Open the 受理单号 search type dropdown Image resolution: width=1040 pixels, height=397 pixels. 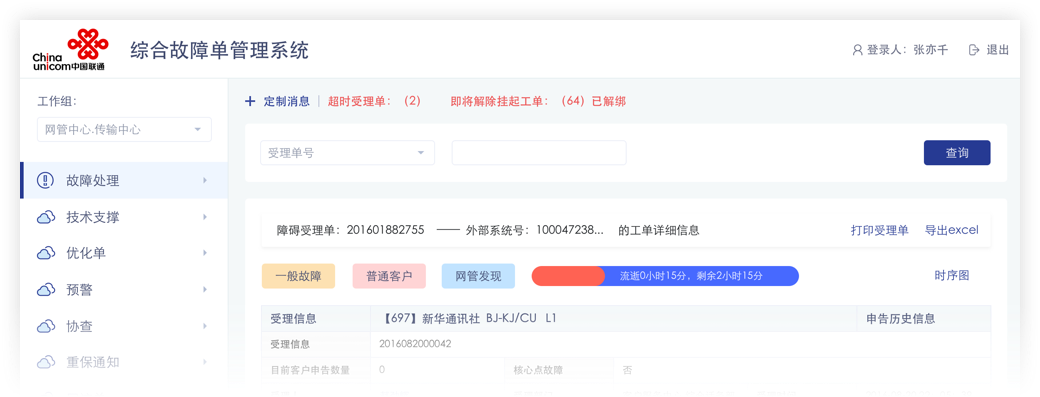(348, 153)
